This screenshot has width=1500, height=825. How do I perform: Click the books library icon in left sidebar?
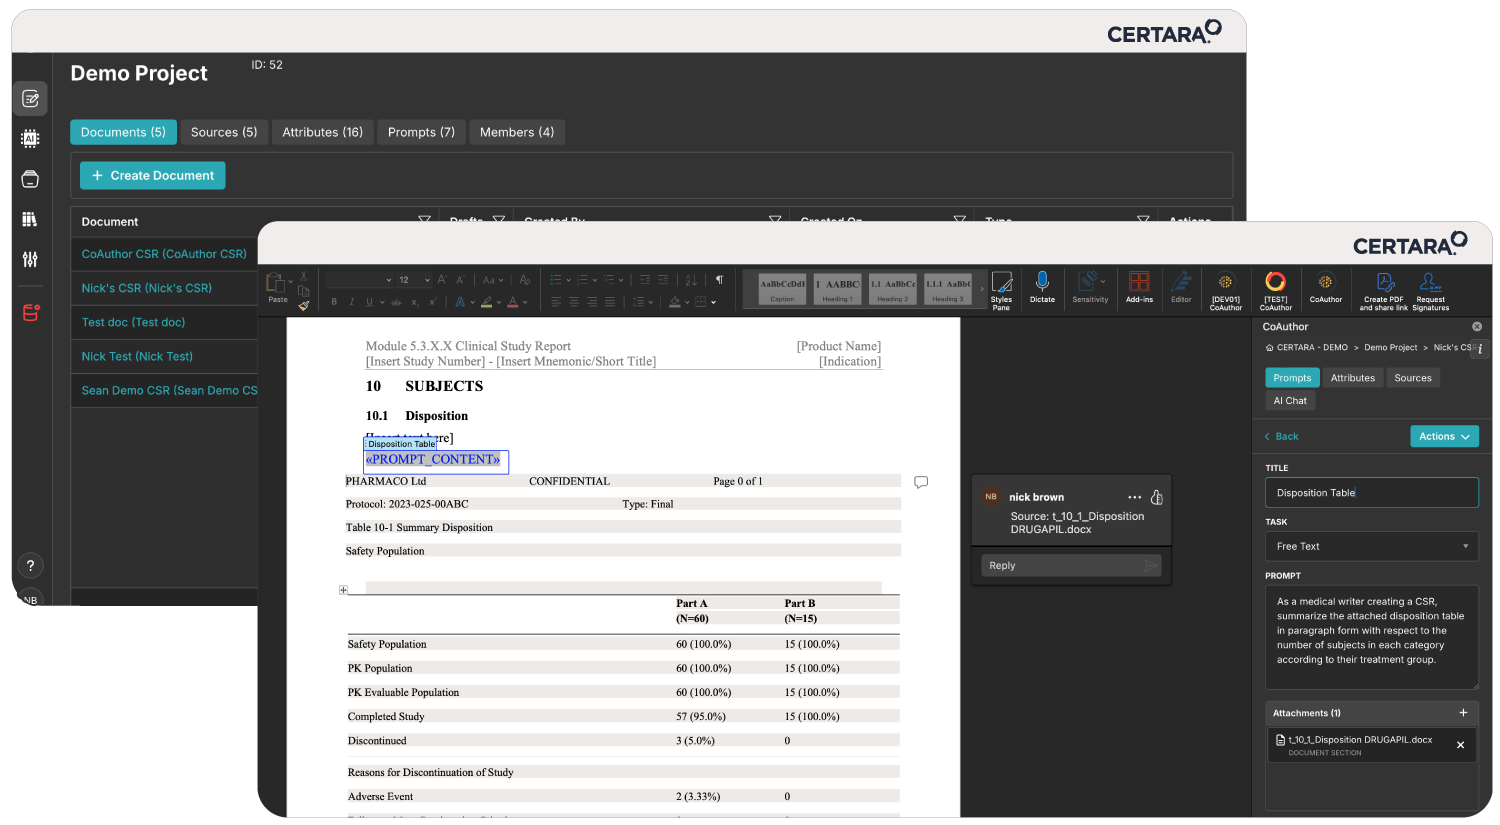(x=30, y=219)
